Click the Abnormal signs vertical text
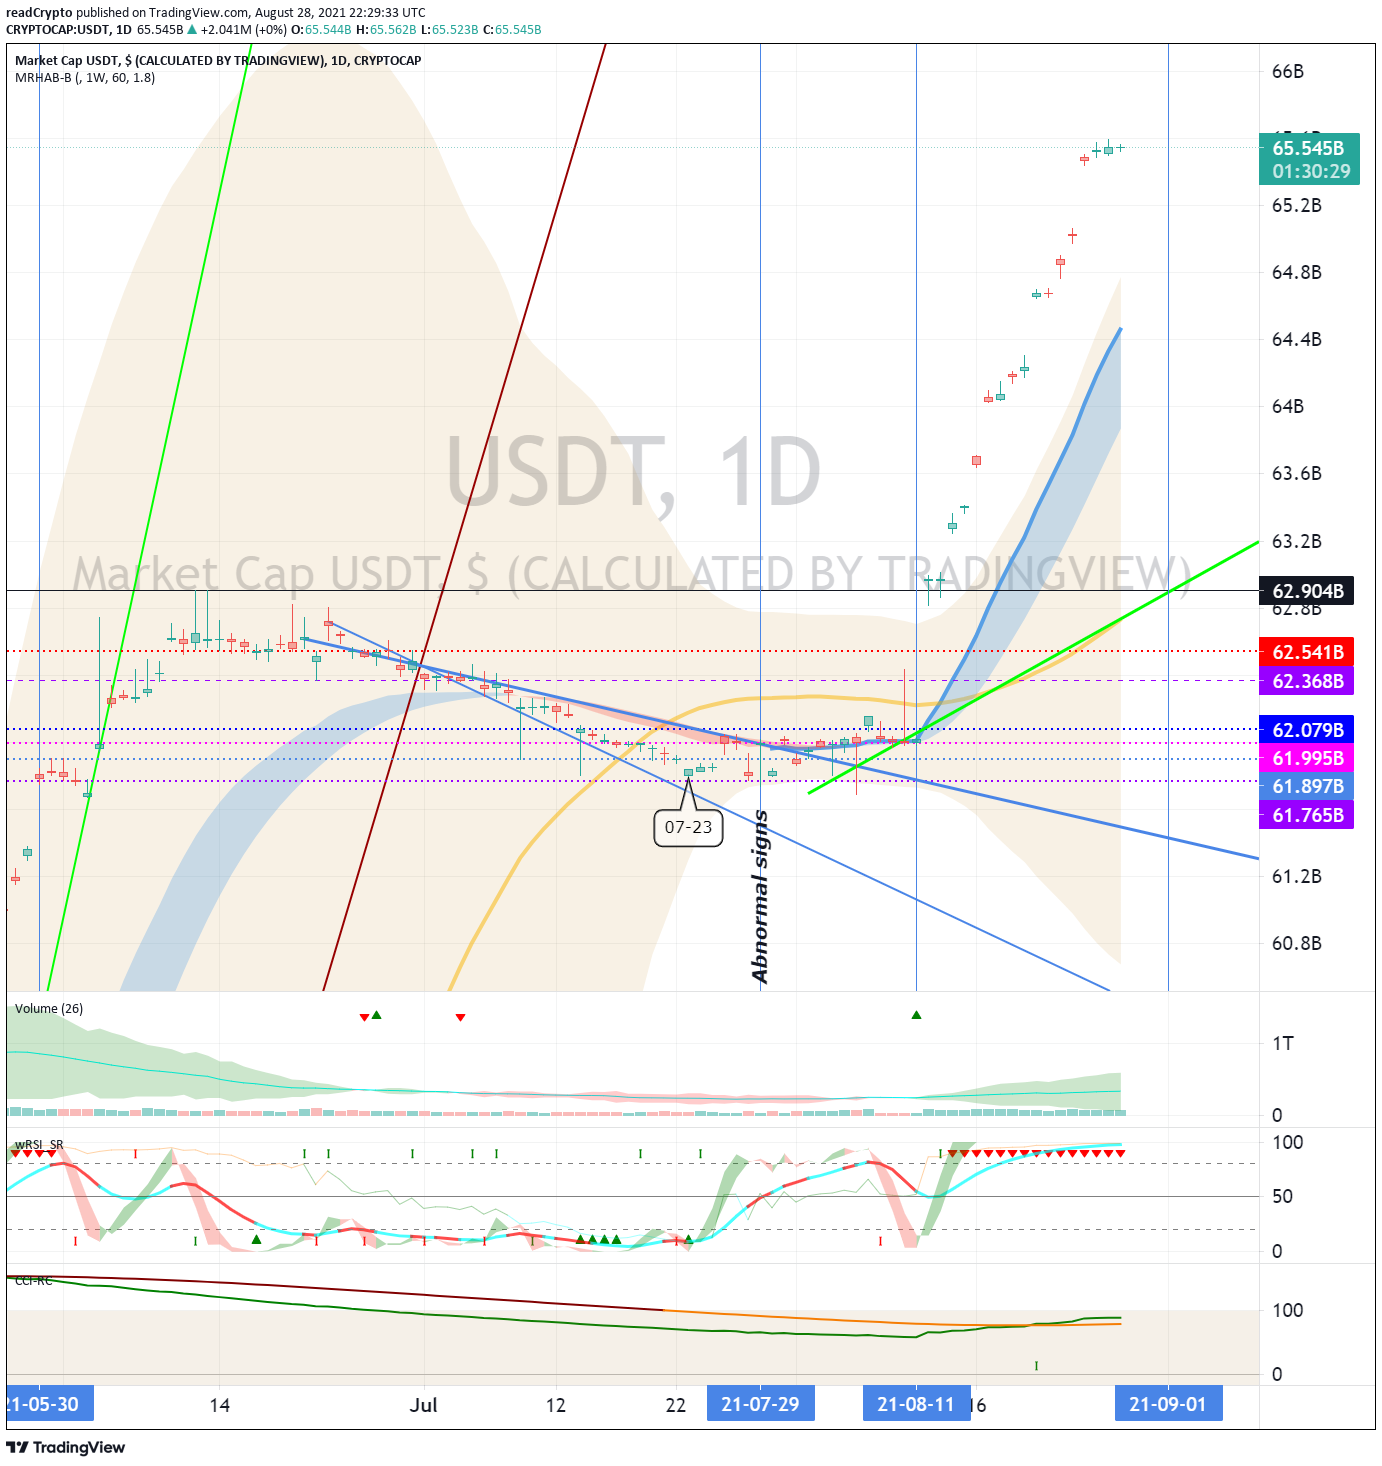Image resolution: width=1382 pixels, height=1466 pixels. tap(760, 897)
